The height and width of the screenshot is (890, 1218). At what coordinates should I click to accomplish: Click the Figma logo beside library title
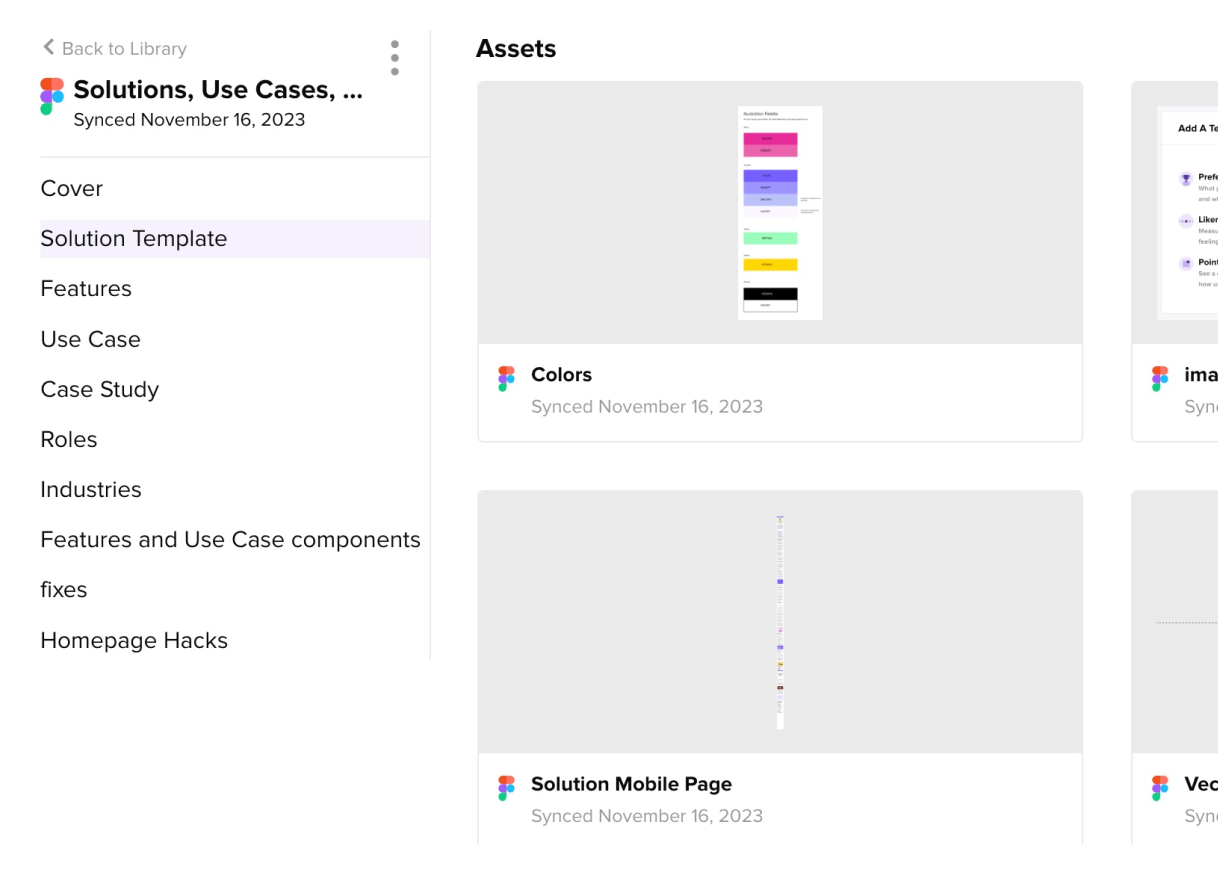click(52, 96)
